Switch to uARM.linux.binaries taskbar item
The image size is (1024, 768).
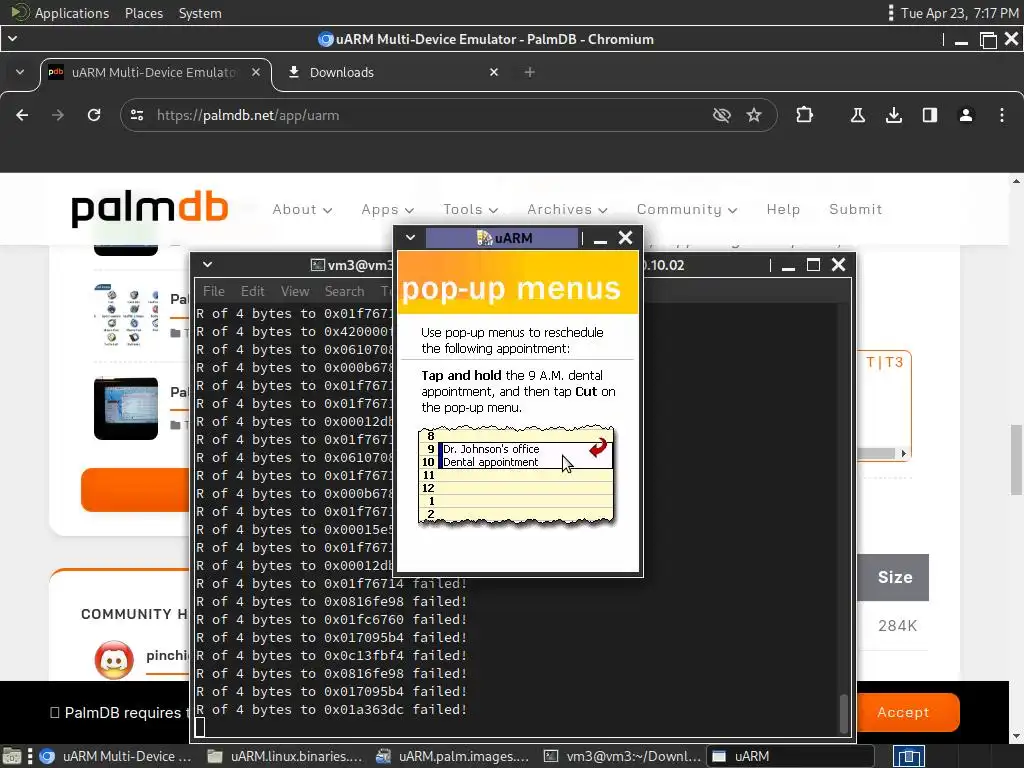(285, 756)
